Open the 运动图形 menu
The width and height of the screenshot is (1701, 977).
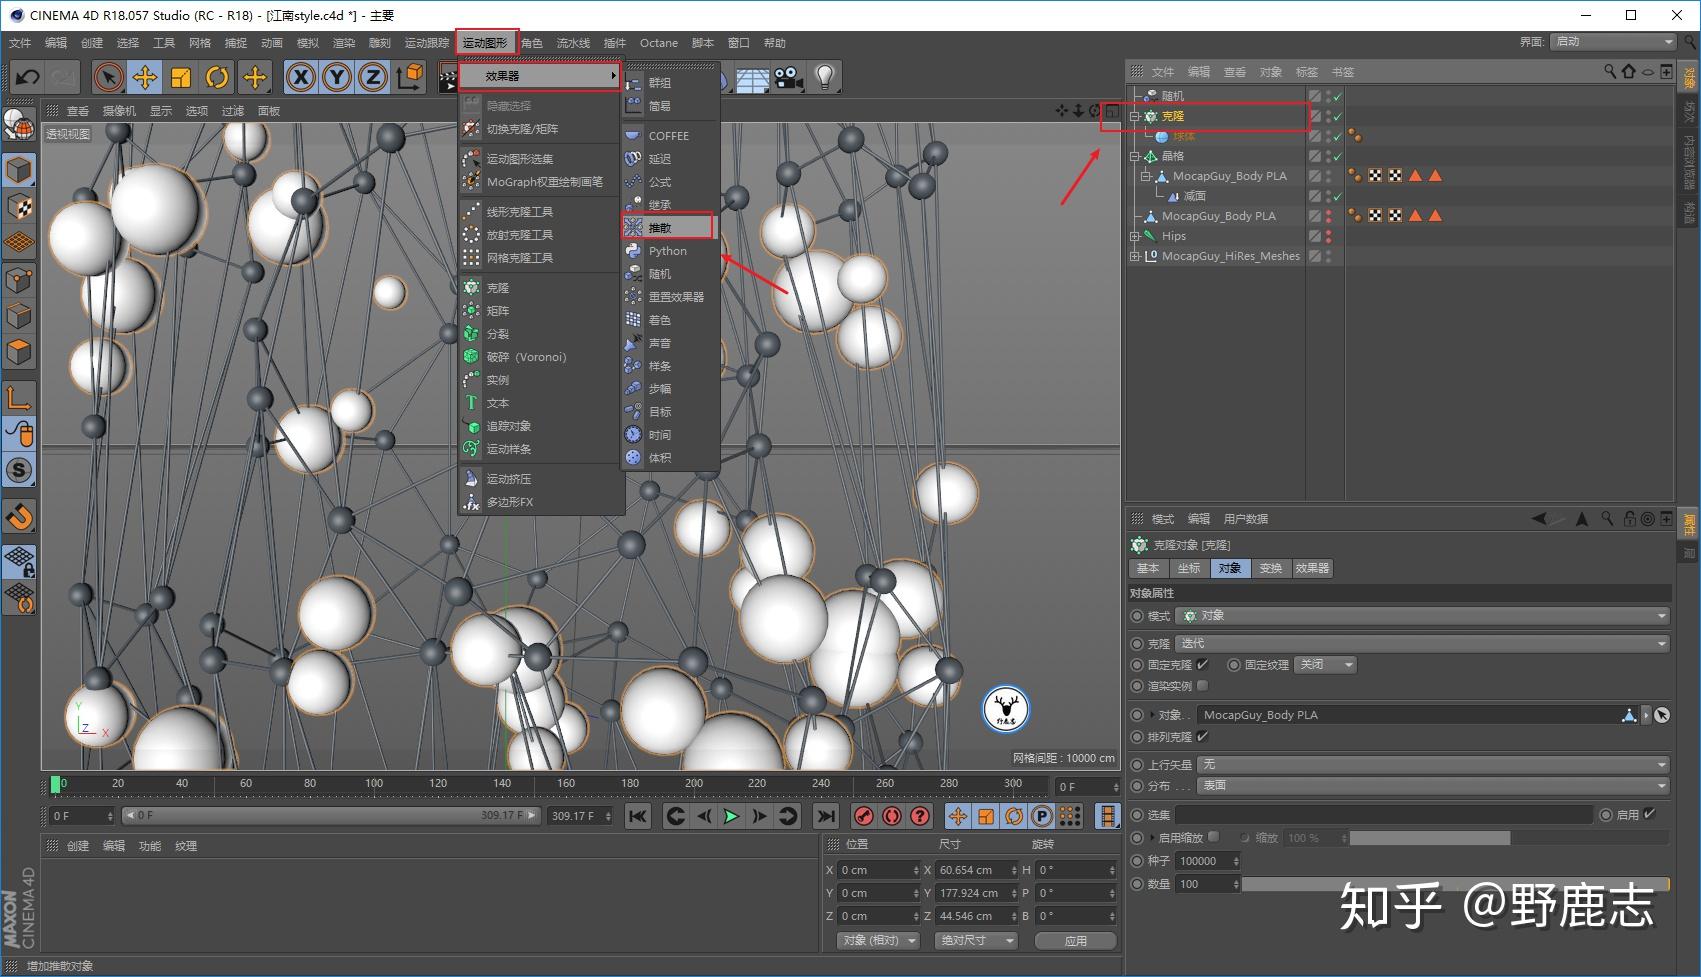click(x=486, y=43)
